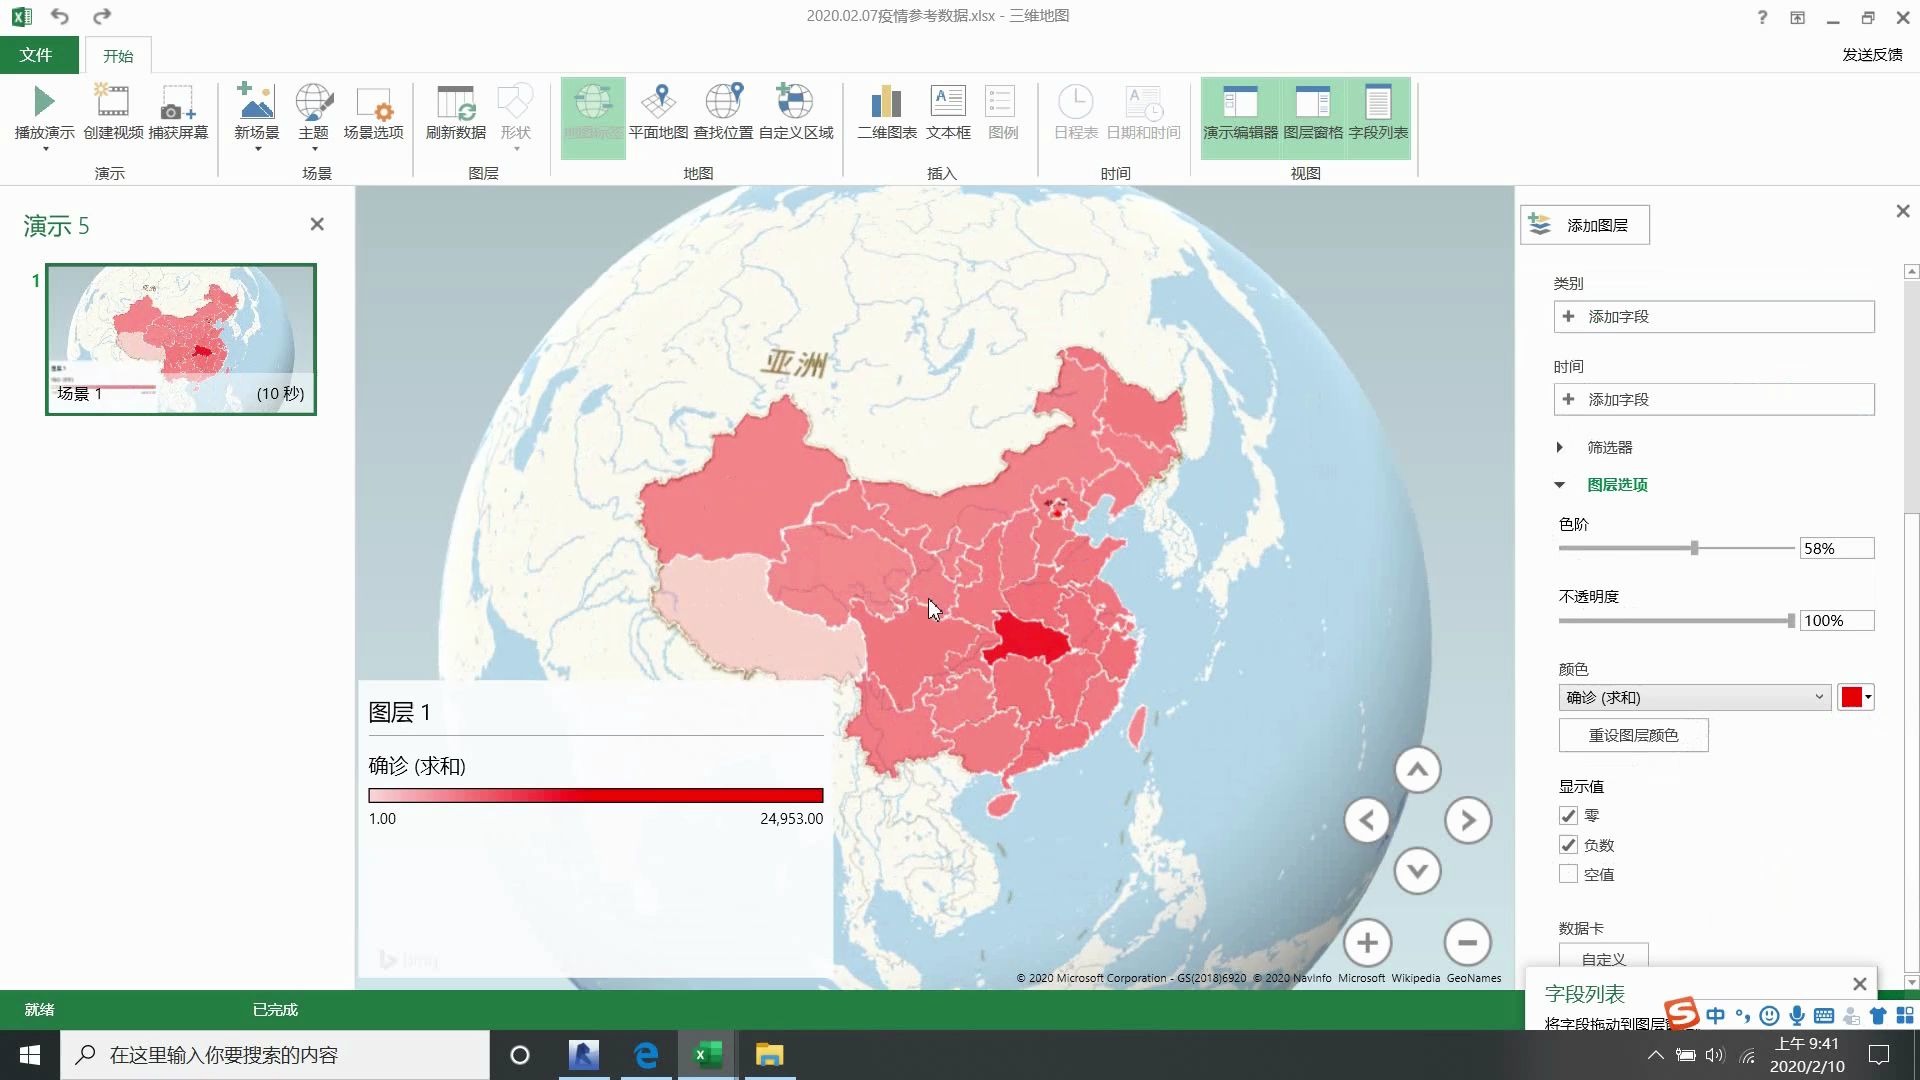Click the 重设图层颜色 button
The image size is (1920, 1080).
1633,735
